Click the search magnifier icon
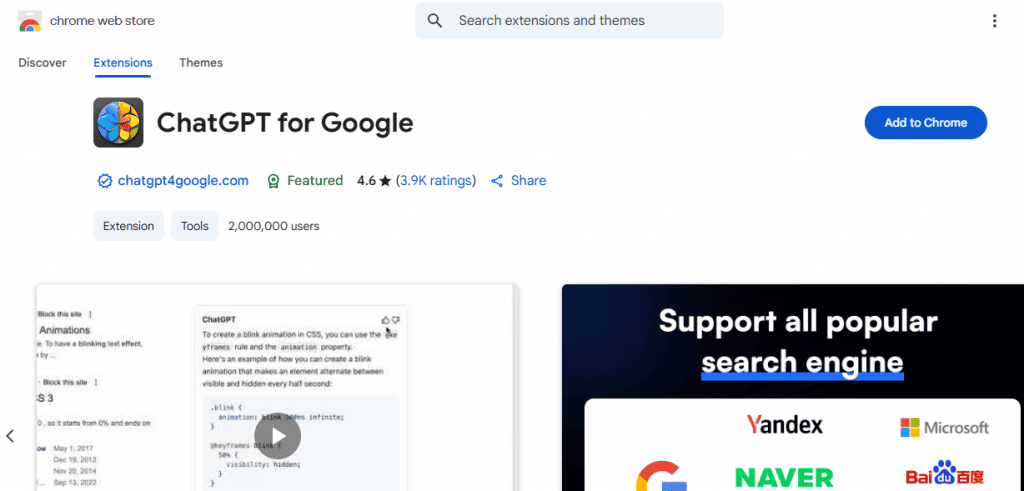 pyautogui.click(x=435, y=21)
